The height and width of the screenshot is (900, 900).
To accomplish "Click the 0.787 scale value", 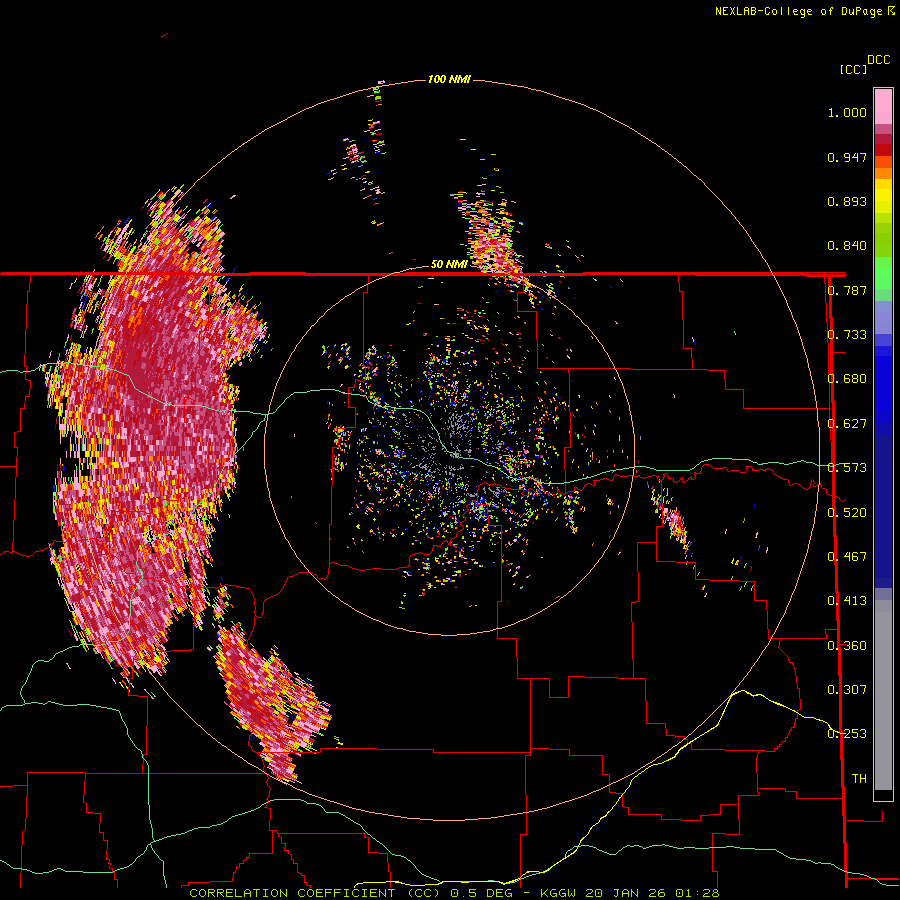I will pos(847,290).
